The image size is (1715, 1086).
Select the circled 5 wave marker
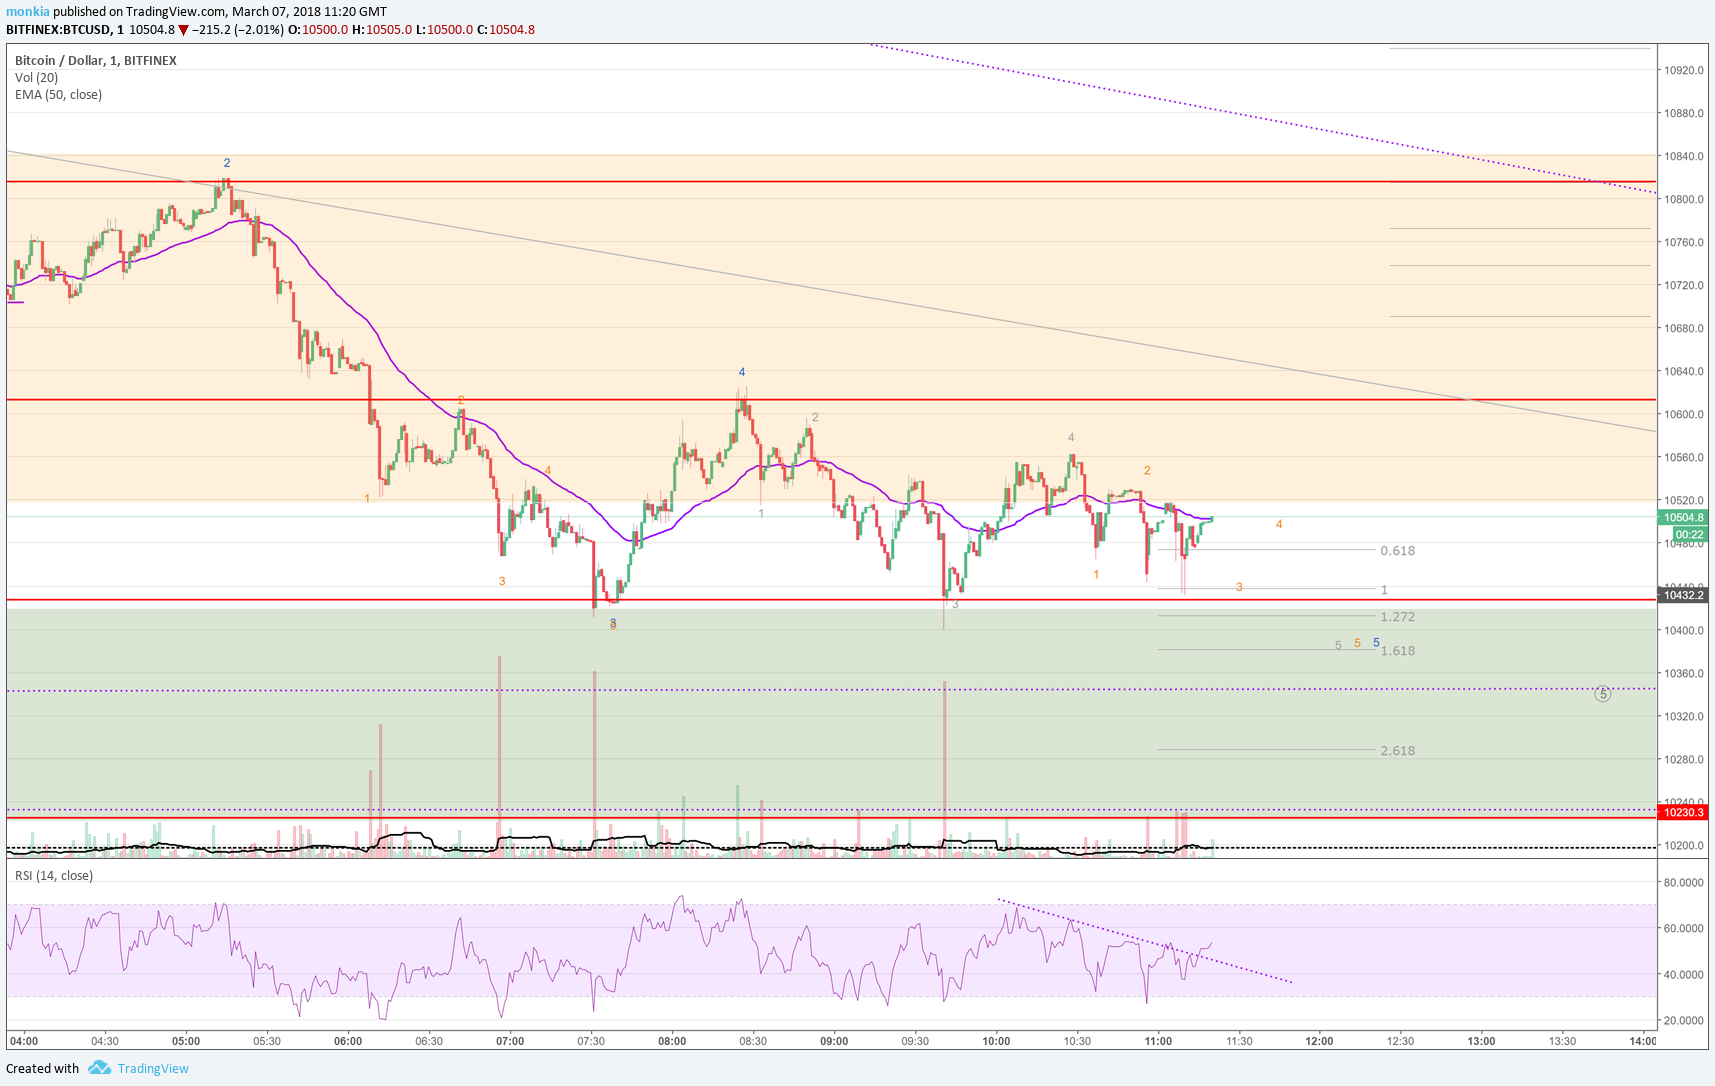1602,693
